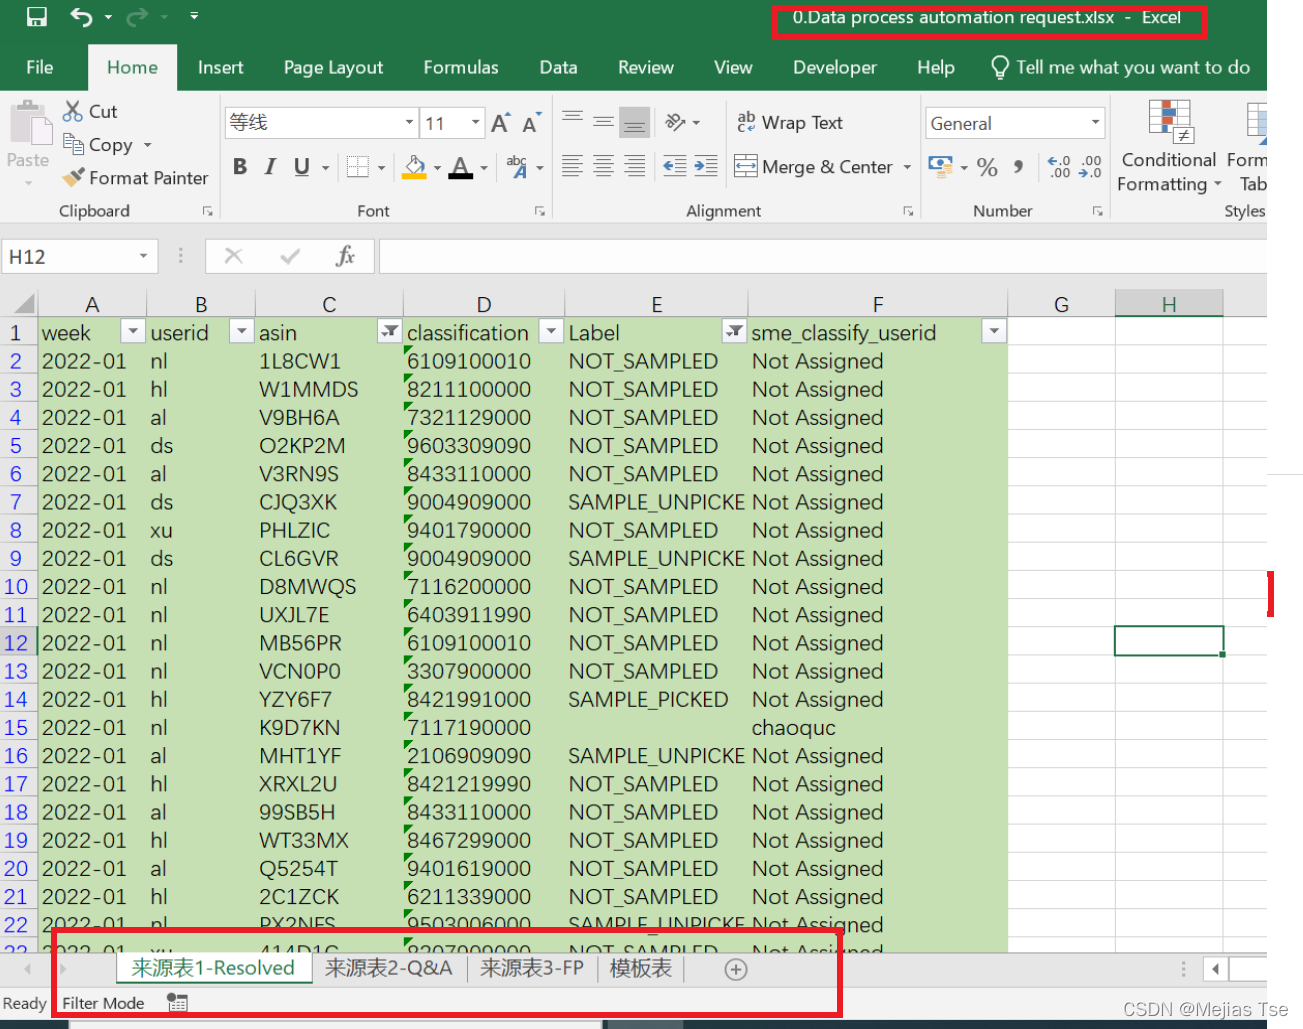
Task: Decrease font size with the small A icon
Action: pyautogui.click(x=531, y=123)
